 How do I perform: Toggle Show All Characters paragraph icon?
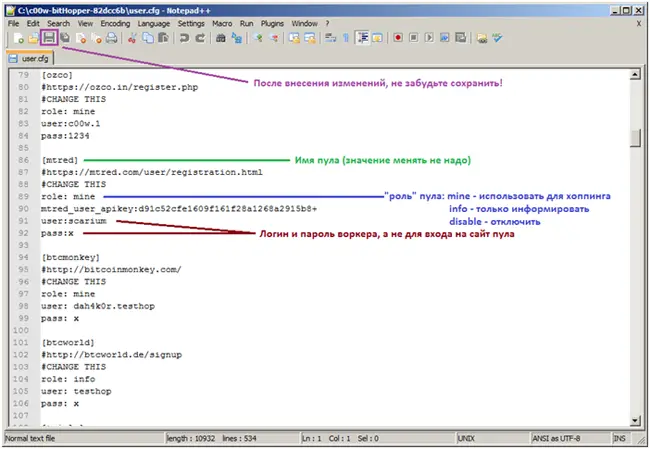[346, 38]
